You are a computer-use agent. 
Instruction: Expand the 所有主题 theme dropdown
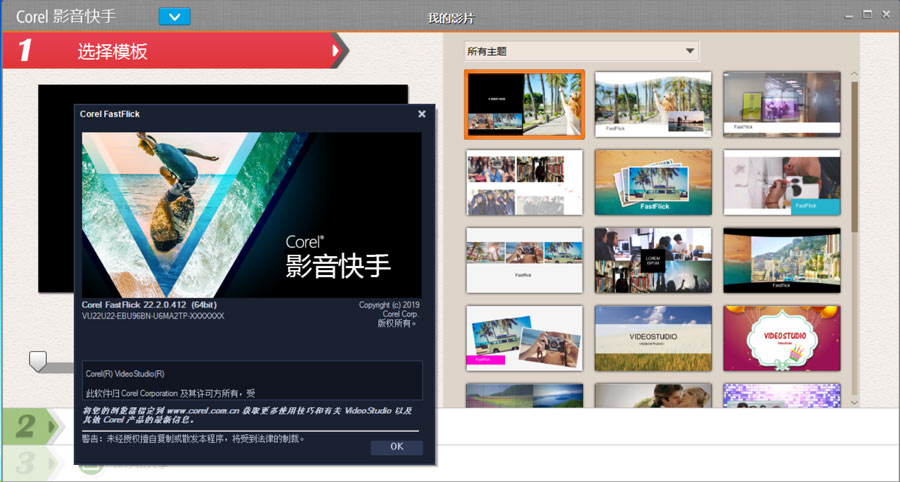pos(581,51)
